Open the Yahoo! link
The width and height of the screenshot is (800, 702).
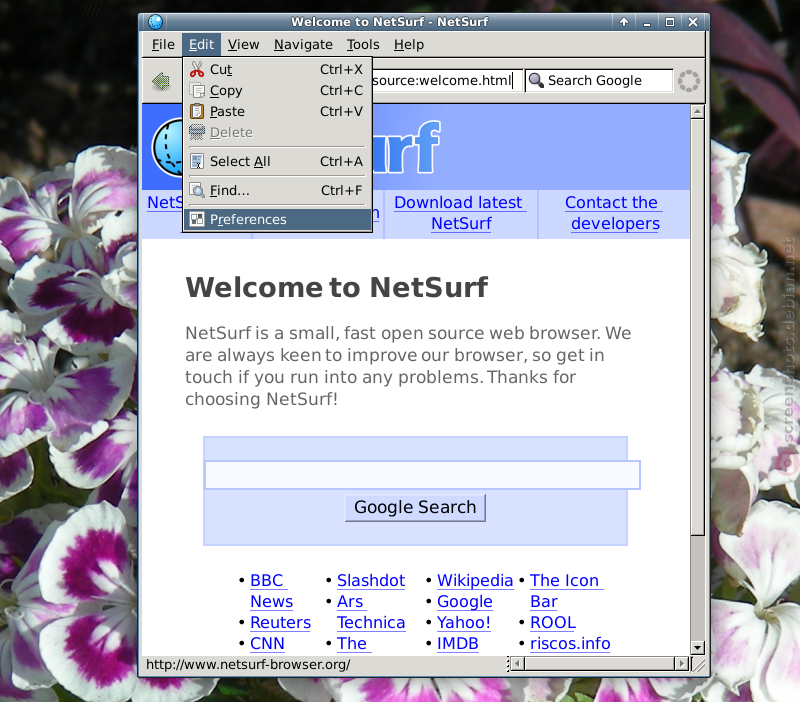tap(464, 622)
